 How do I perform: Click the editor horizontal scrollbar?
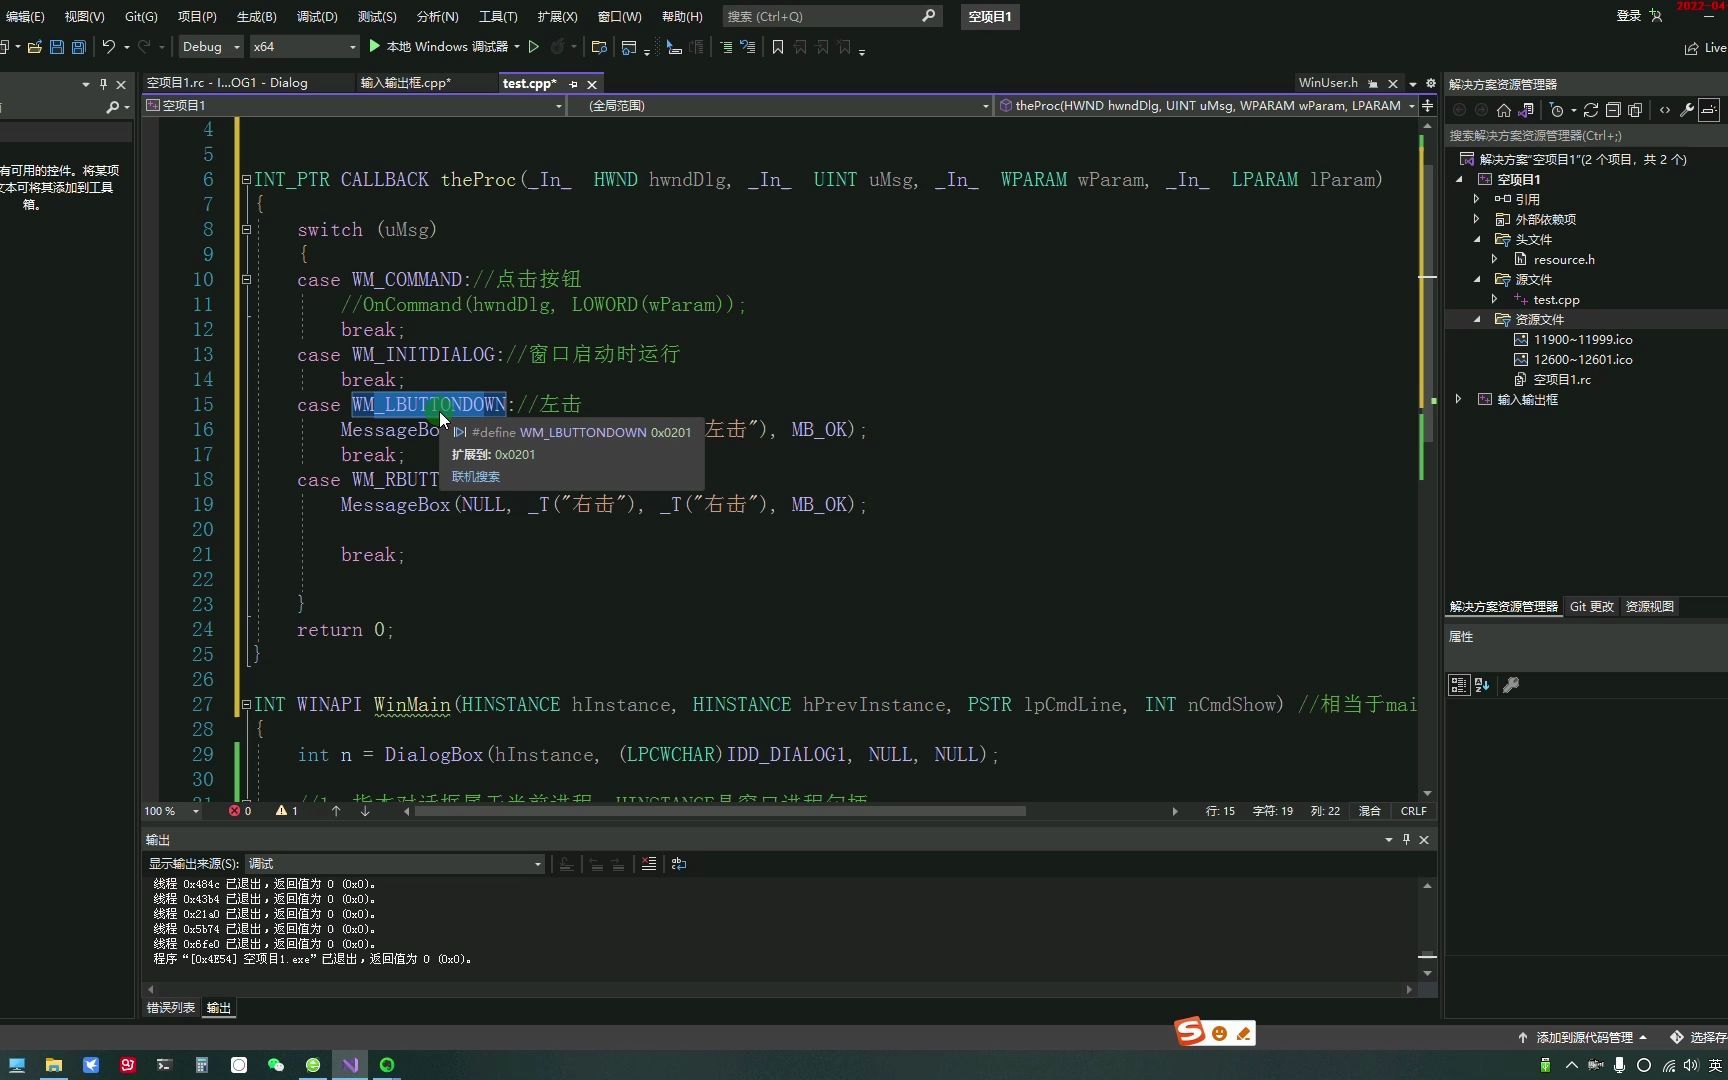pos(720,811)
